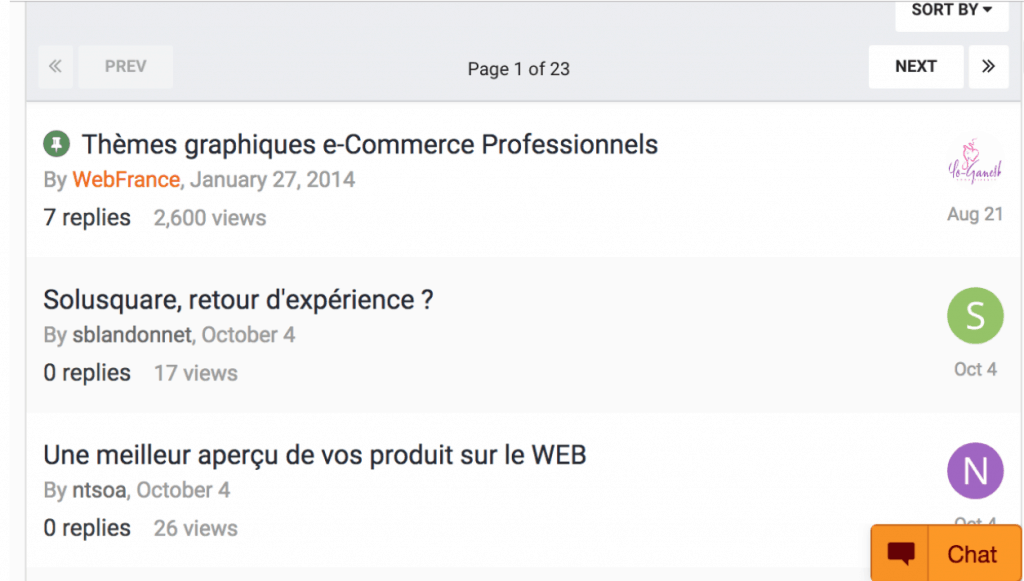Click the chat speech bubble icon
This screenshot has height=581, width=1024.
902,554
